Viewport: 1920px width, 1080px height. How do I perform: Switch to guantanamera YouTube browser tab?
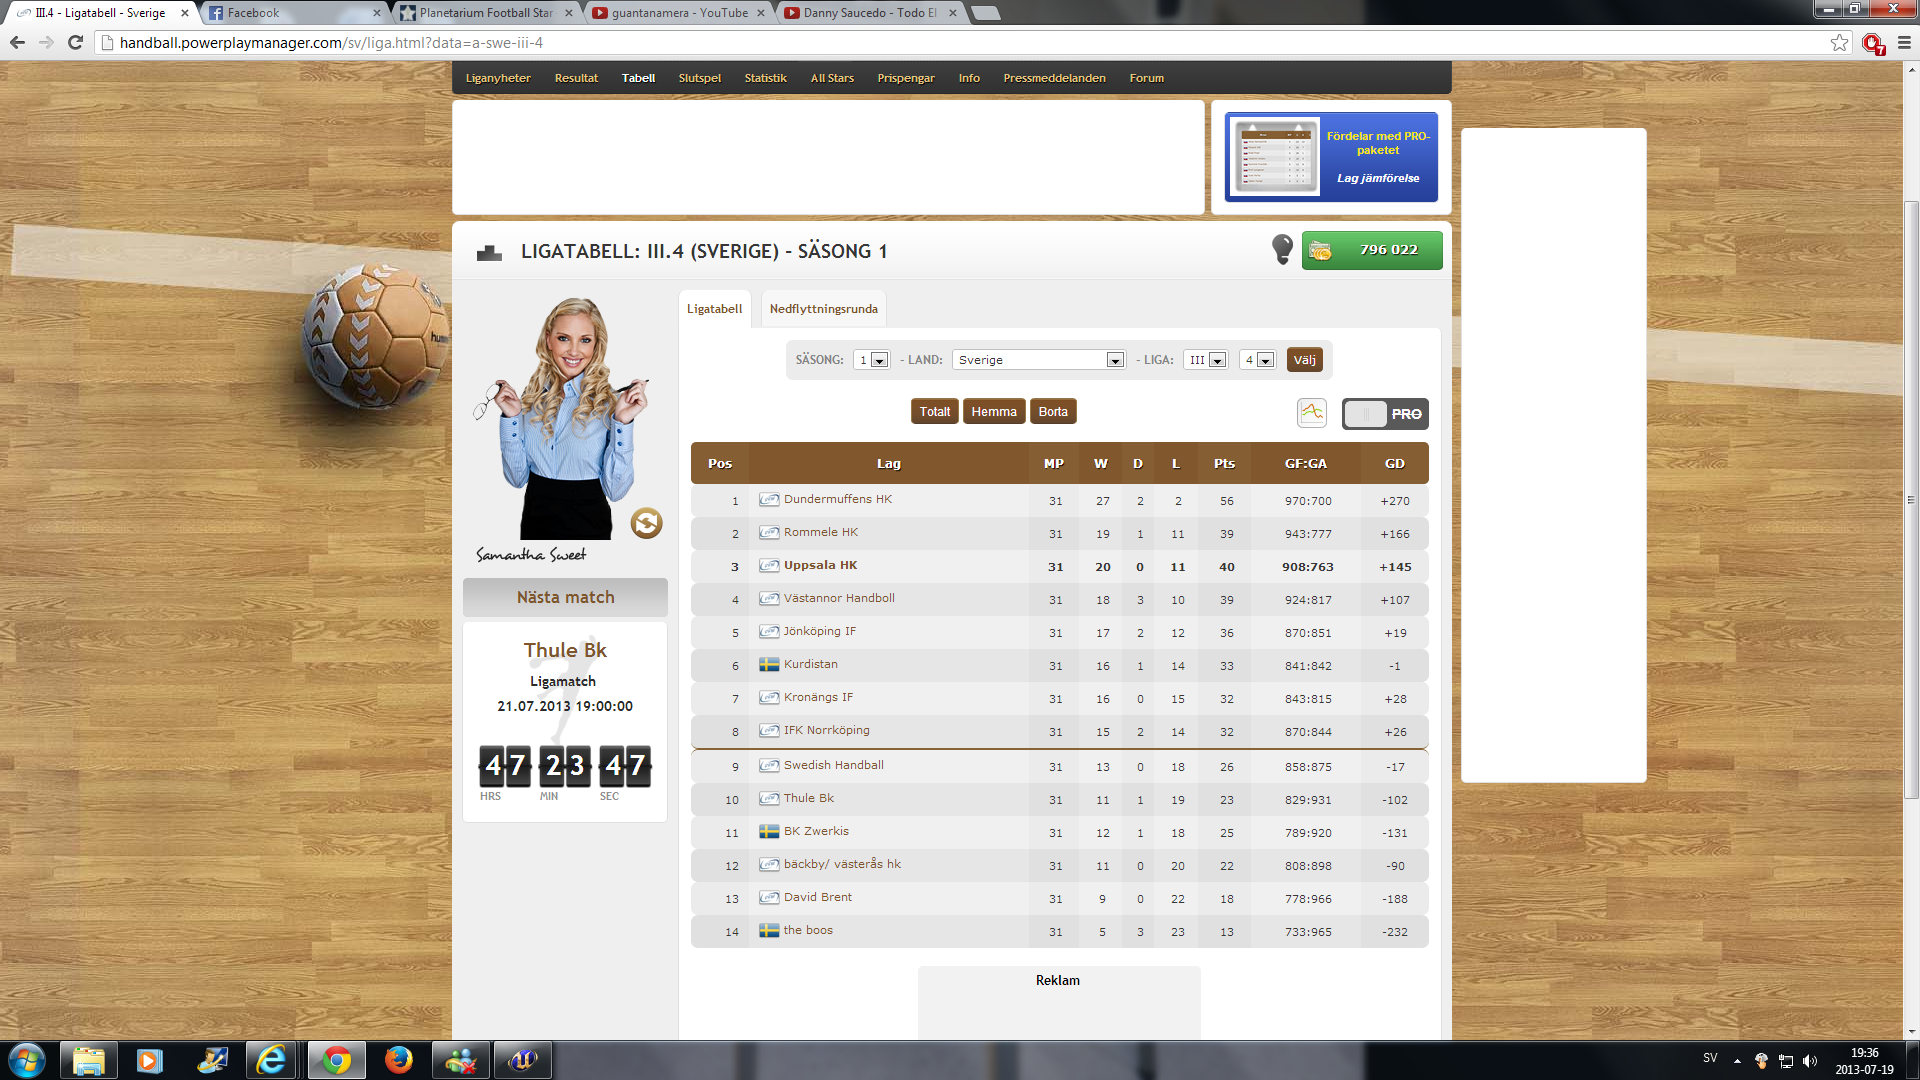pyautogui.click(x=678, y=13)
